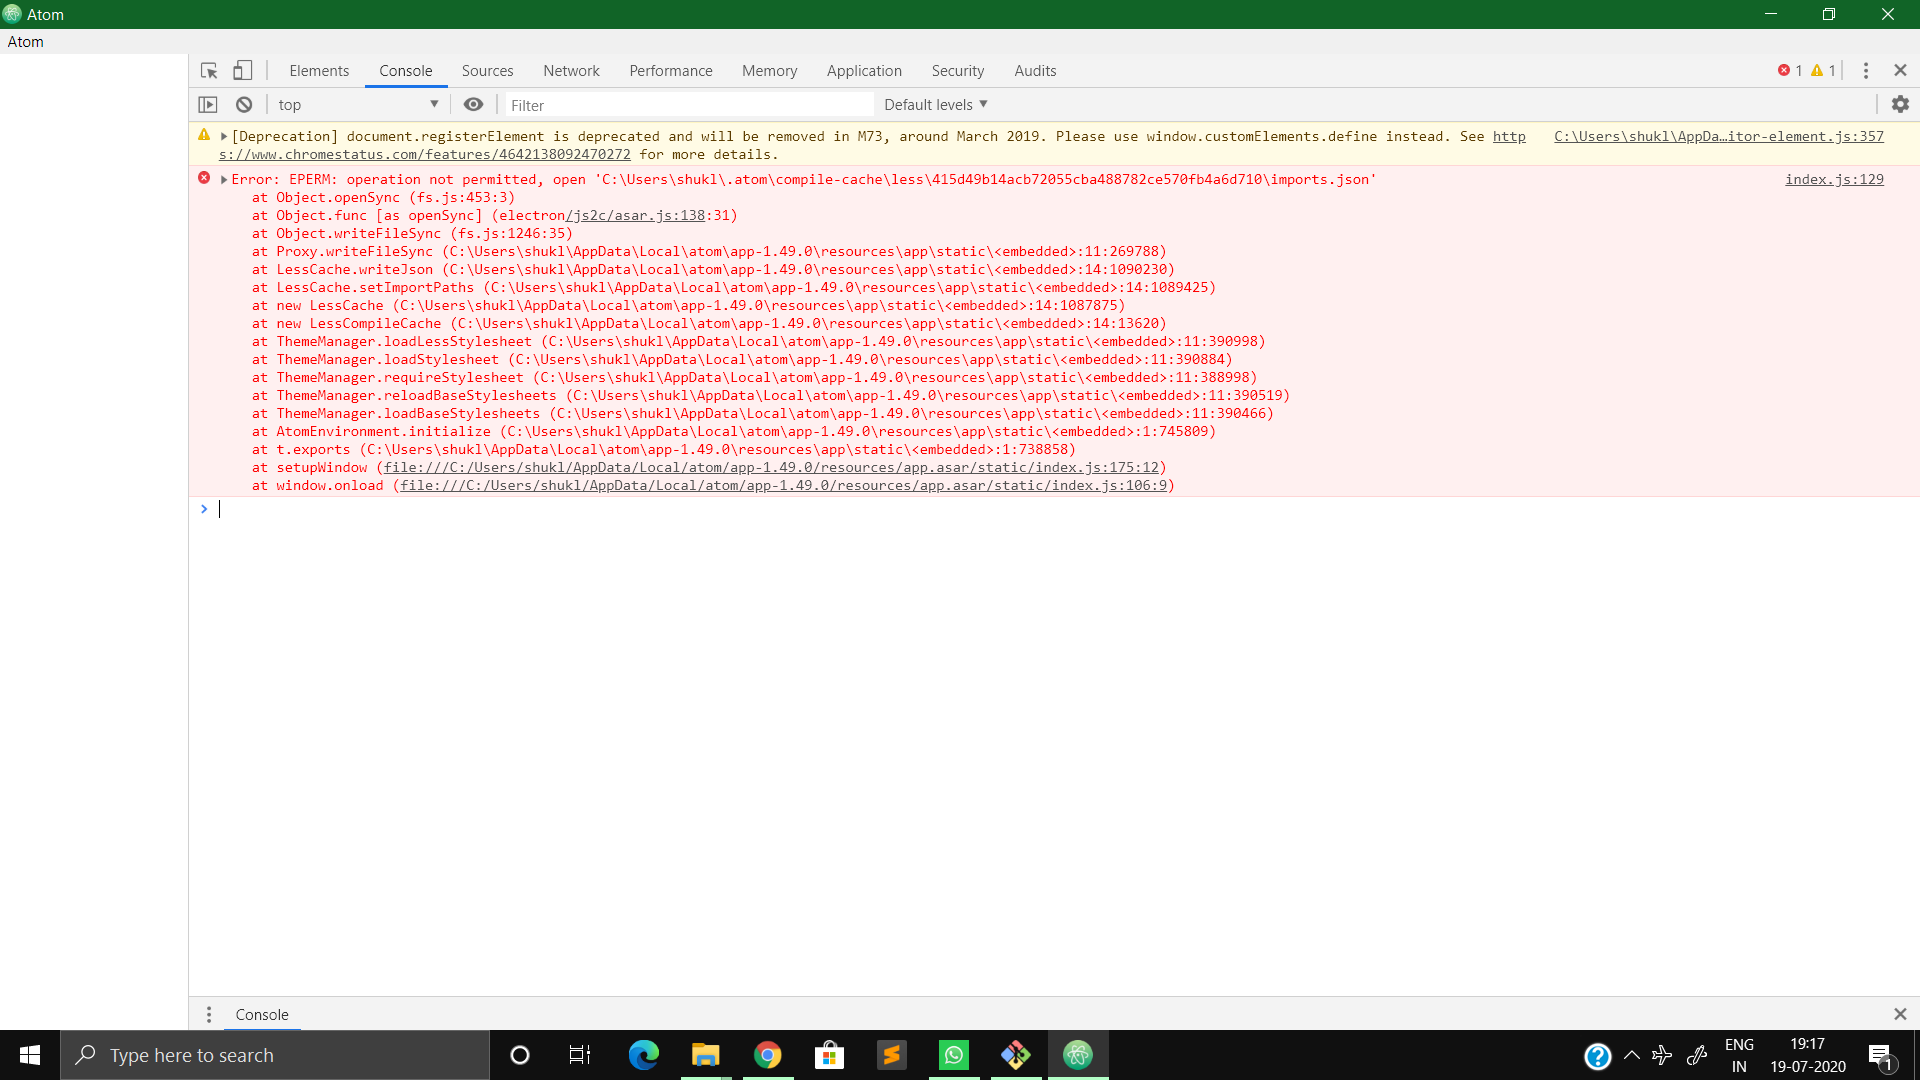The image size is (1920, 1080).
Task: Open the Default levels dropdown
Action: tap(933, 104)
